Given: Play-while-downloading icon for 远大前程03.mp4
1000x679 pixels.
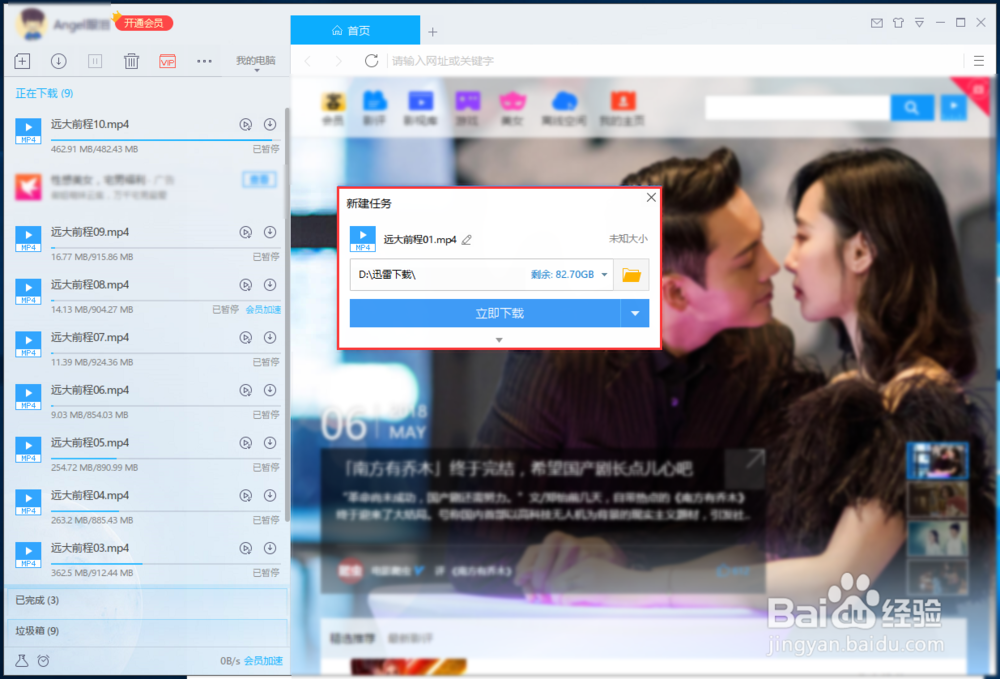Looking at the screenshot, I should pyautogui.click(x=246, y=548).
